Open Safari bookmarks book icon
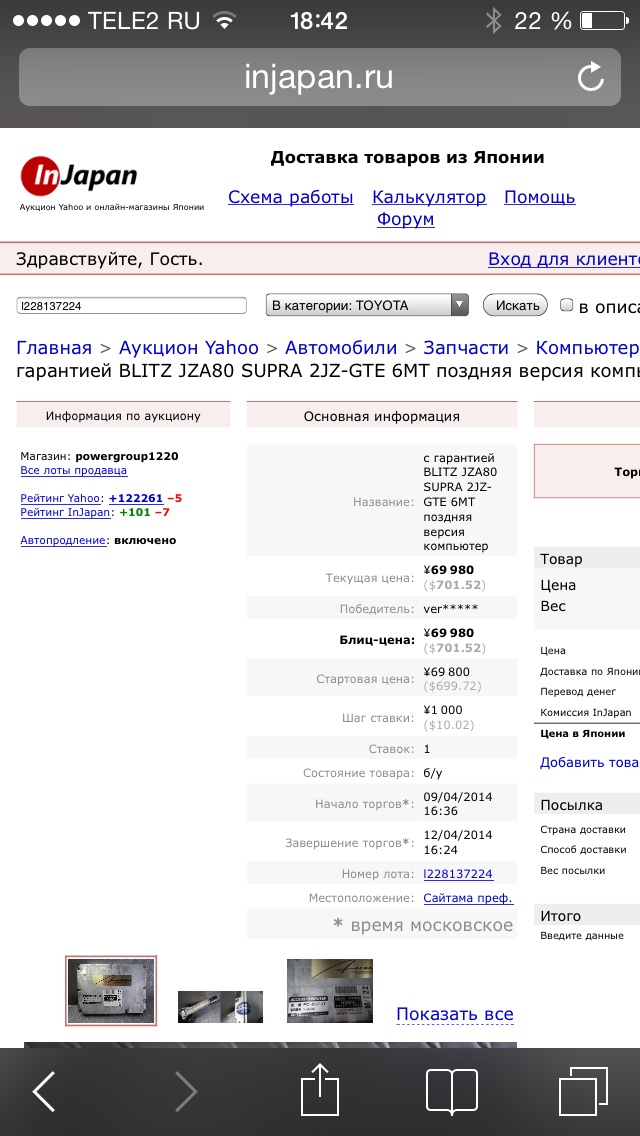This screenshot has width=640, height=1136. coord(451,1091)
